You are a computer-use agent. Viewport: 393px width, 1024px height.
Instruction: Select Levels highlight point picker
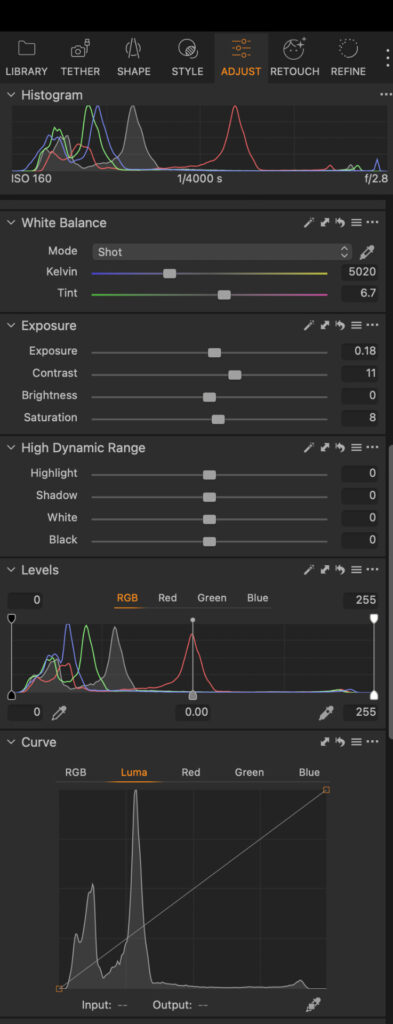click(x=326, y=712)
